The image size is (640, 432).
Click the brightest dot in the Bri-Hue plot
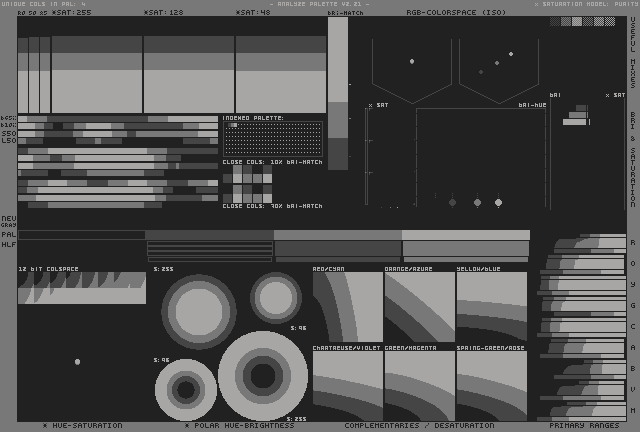pyautogui.click(x=498, y=203)
